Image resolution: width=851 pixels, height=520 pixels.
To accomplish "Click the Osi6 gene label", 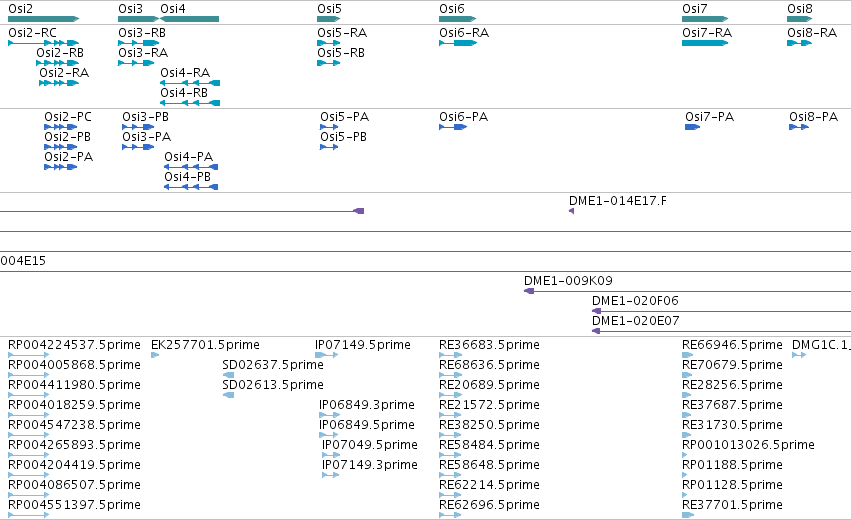I will pos(452,9).
